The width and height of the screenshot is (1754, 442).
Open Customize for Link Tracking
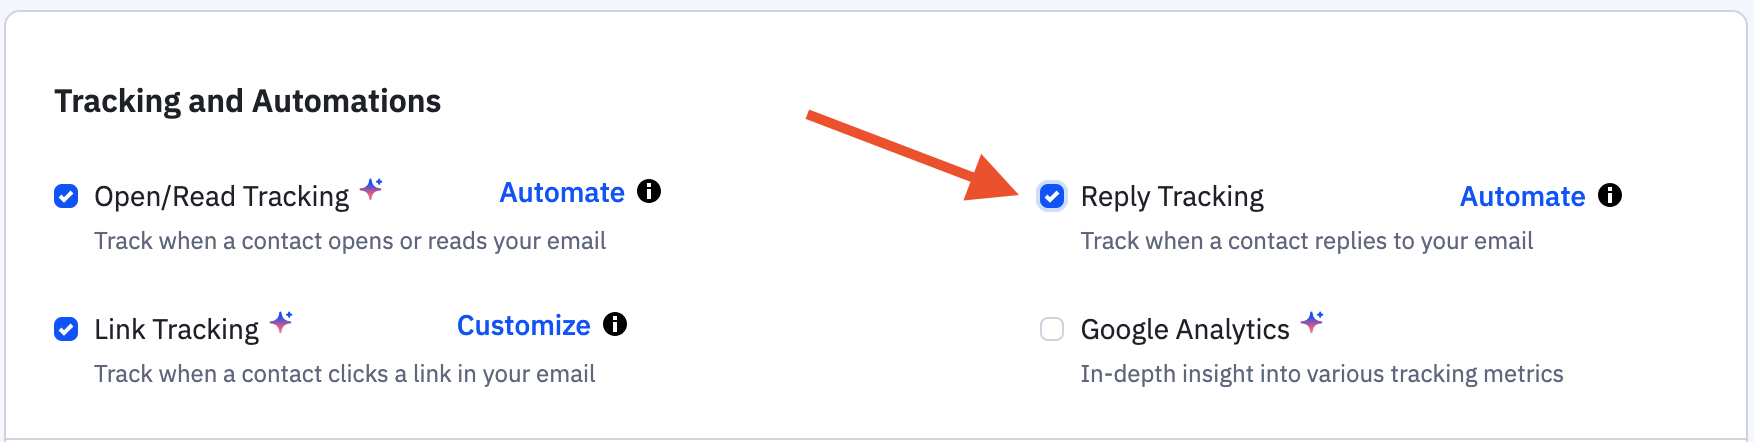[523, 325]
